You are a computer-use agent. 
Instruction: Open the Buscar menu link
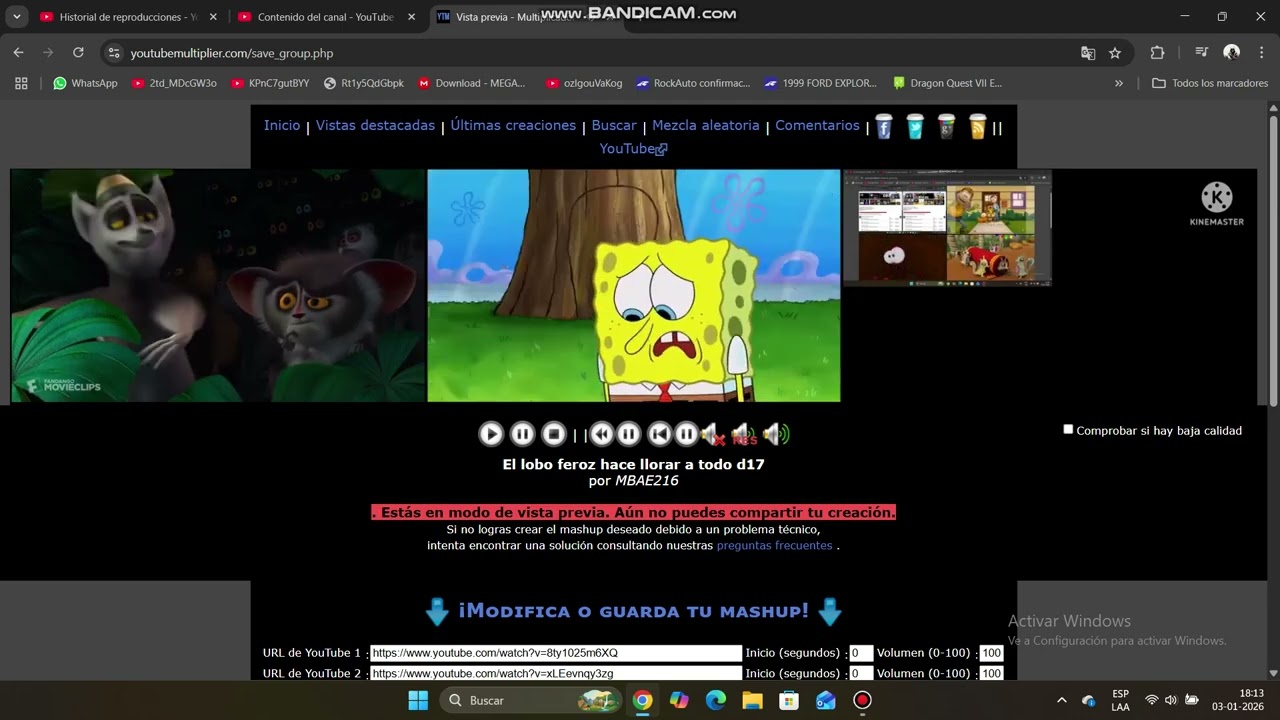pos(614,125)
